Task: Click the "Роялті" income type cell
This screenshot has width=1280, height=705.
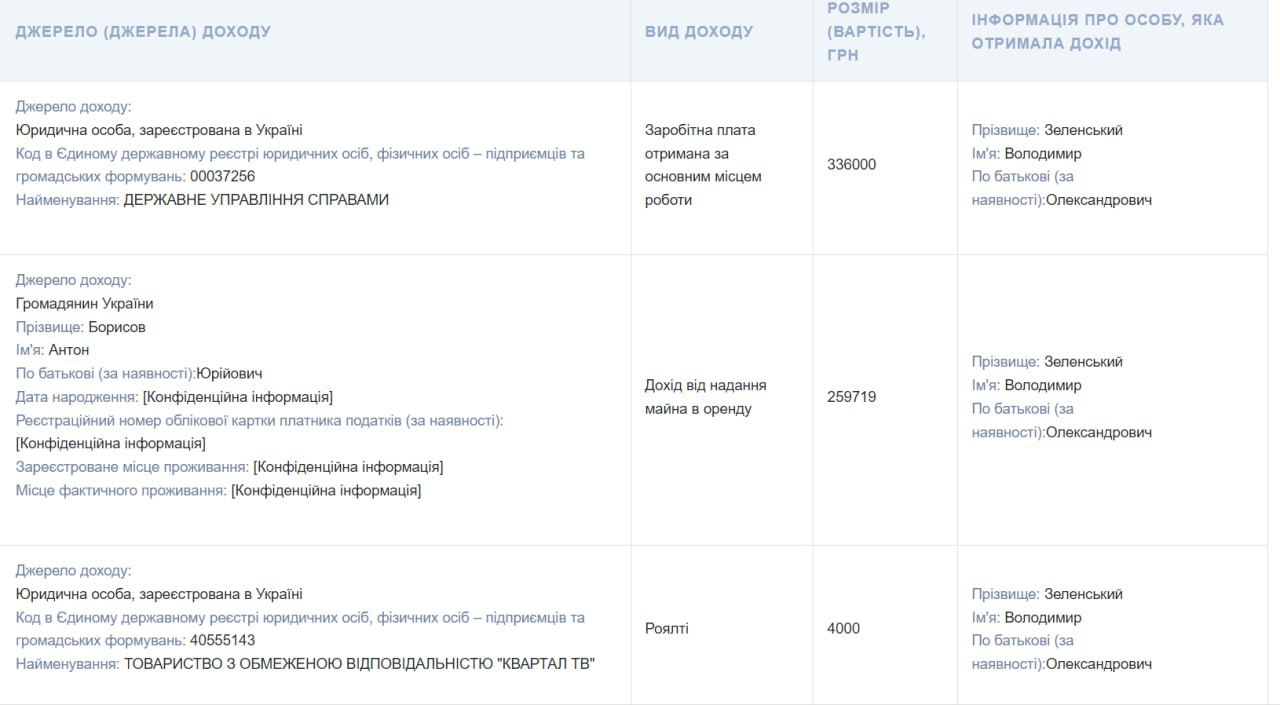Action: point(667,629)
